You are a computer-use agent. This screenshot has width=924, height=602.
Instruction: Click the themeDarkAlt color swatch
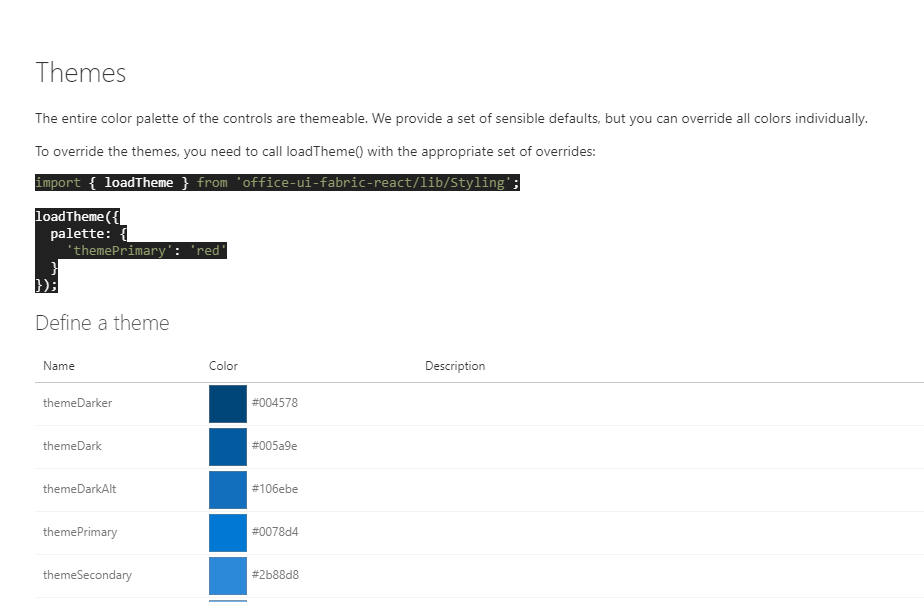click(227, 489)
